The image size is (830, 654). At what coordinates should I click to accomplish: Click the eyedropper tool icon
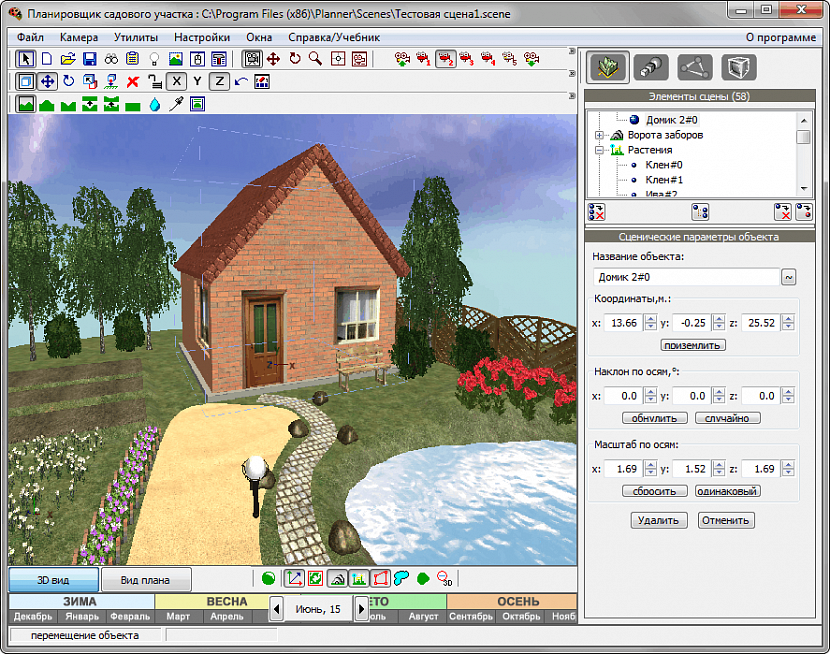click(176, 103)
